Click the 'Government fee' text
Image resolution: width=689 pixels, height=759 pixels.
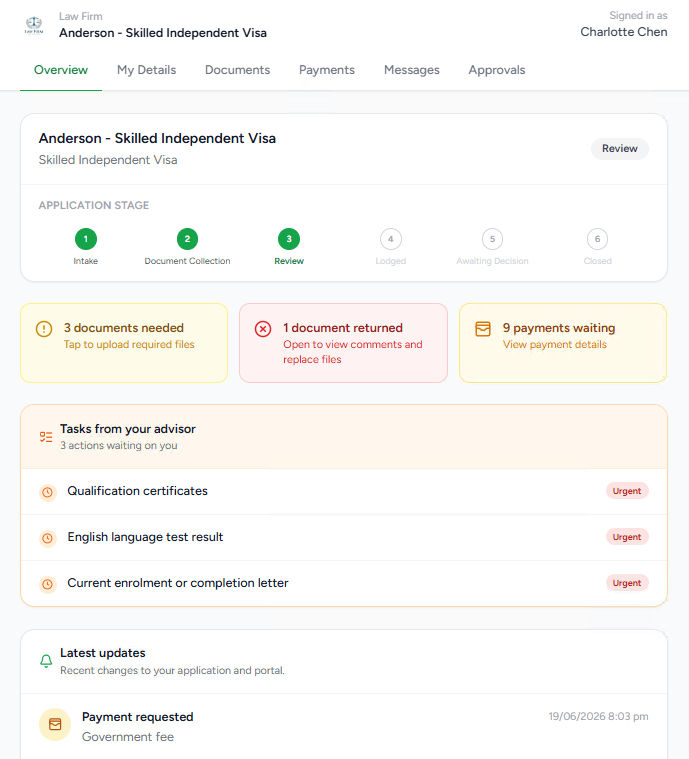pos(128,737)
